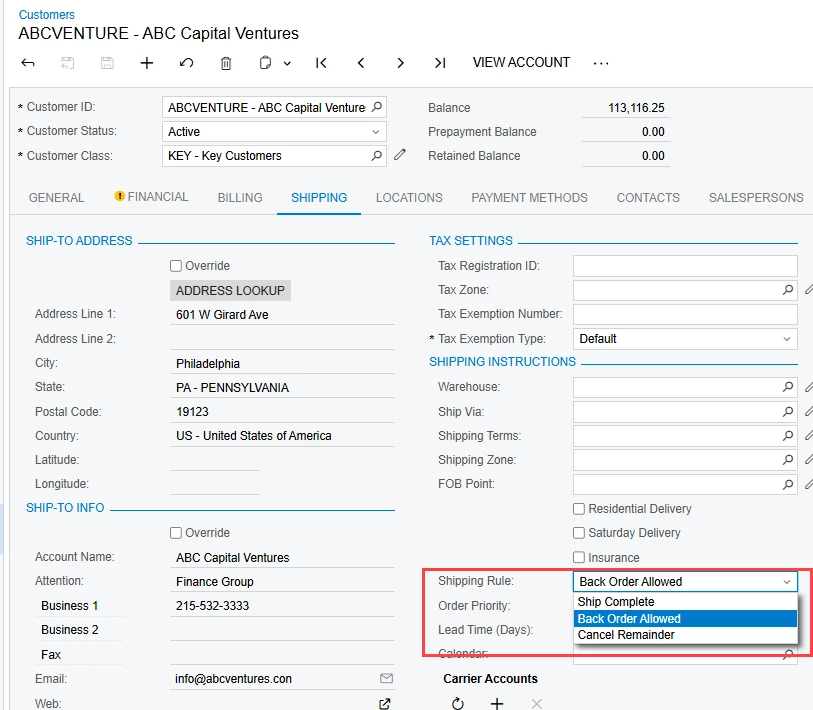Open Shipping Zone lookup magnifier
813x710 pixels.
point(788,460)
